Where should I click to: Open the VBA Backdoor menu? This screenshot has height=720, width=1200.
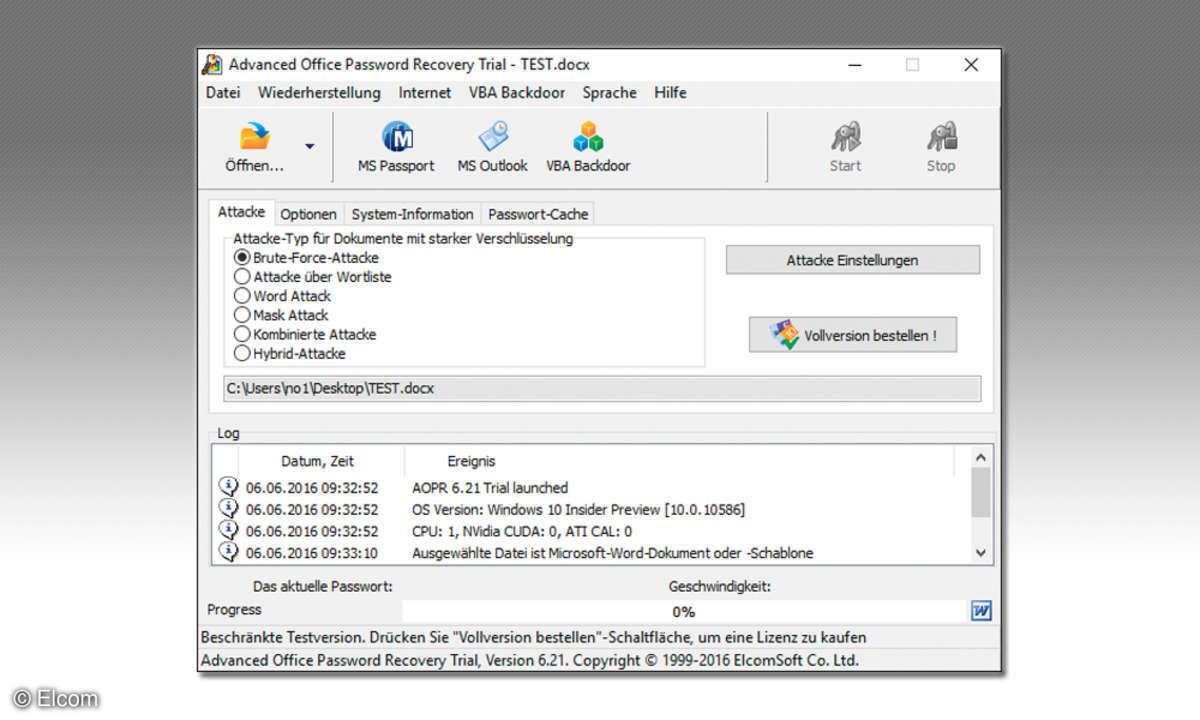(517, 92)
